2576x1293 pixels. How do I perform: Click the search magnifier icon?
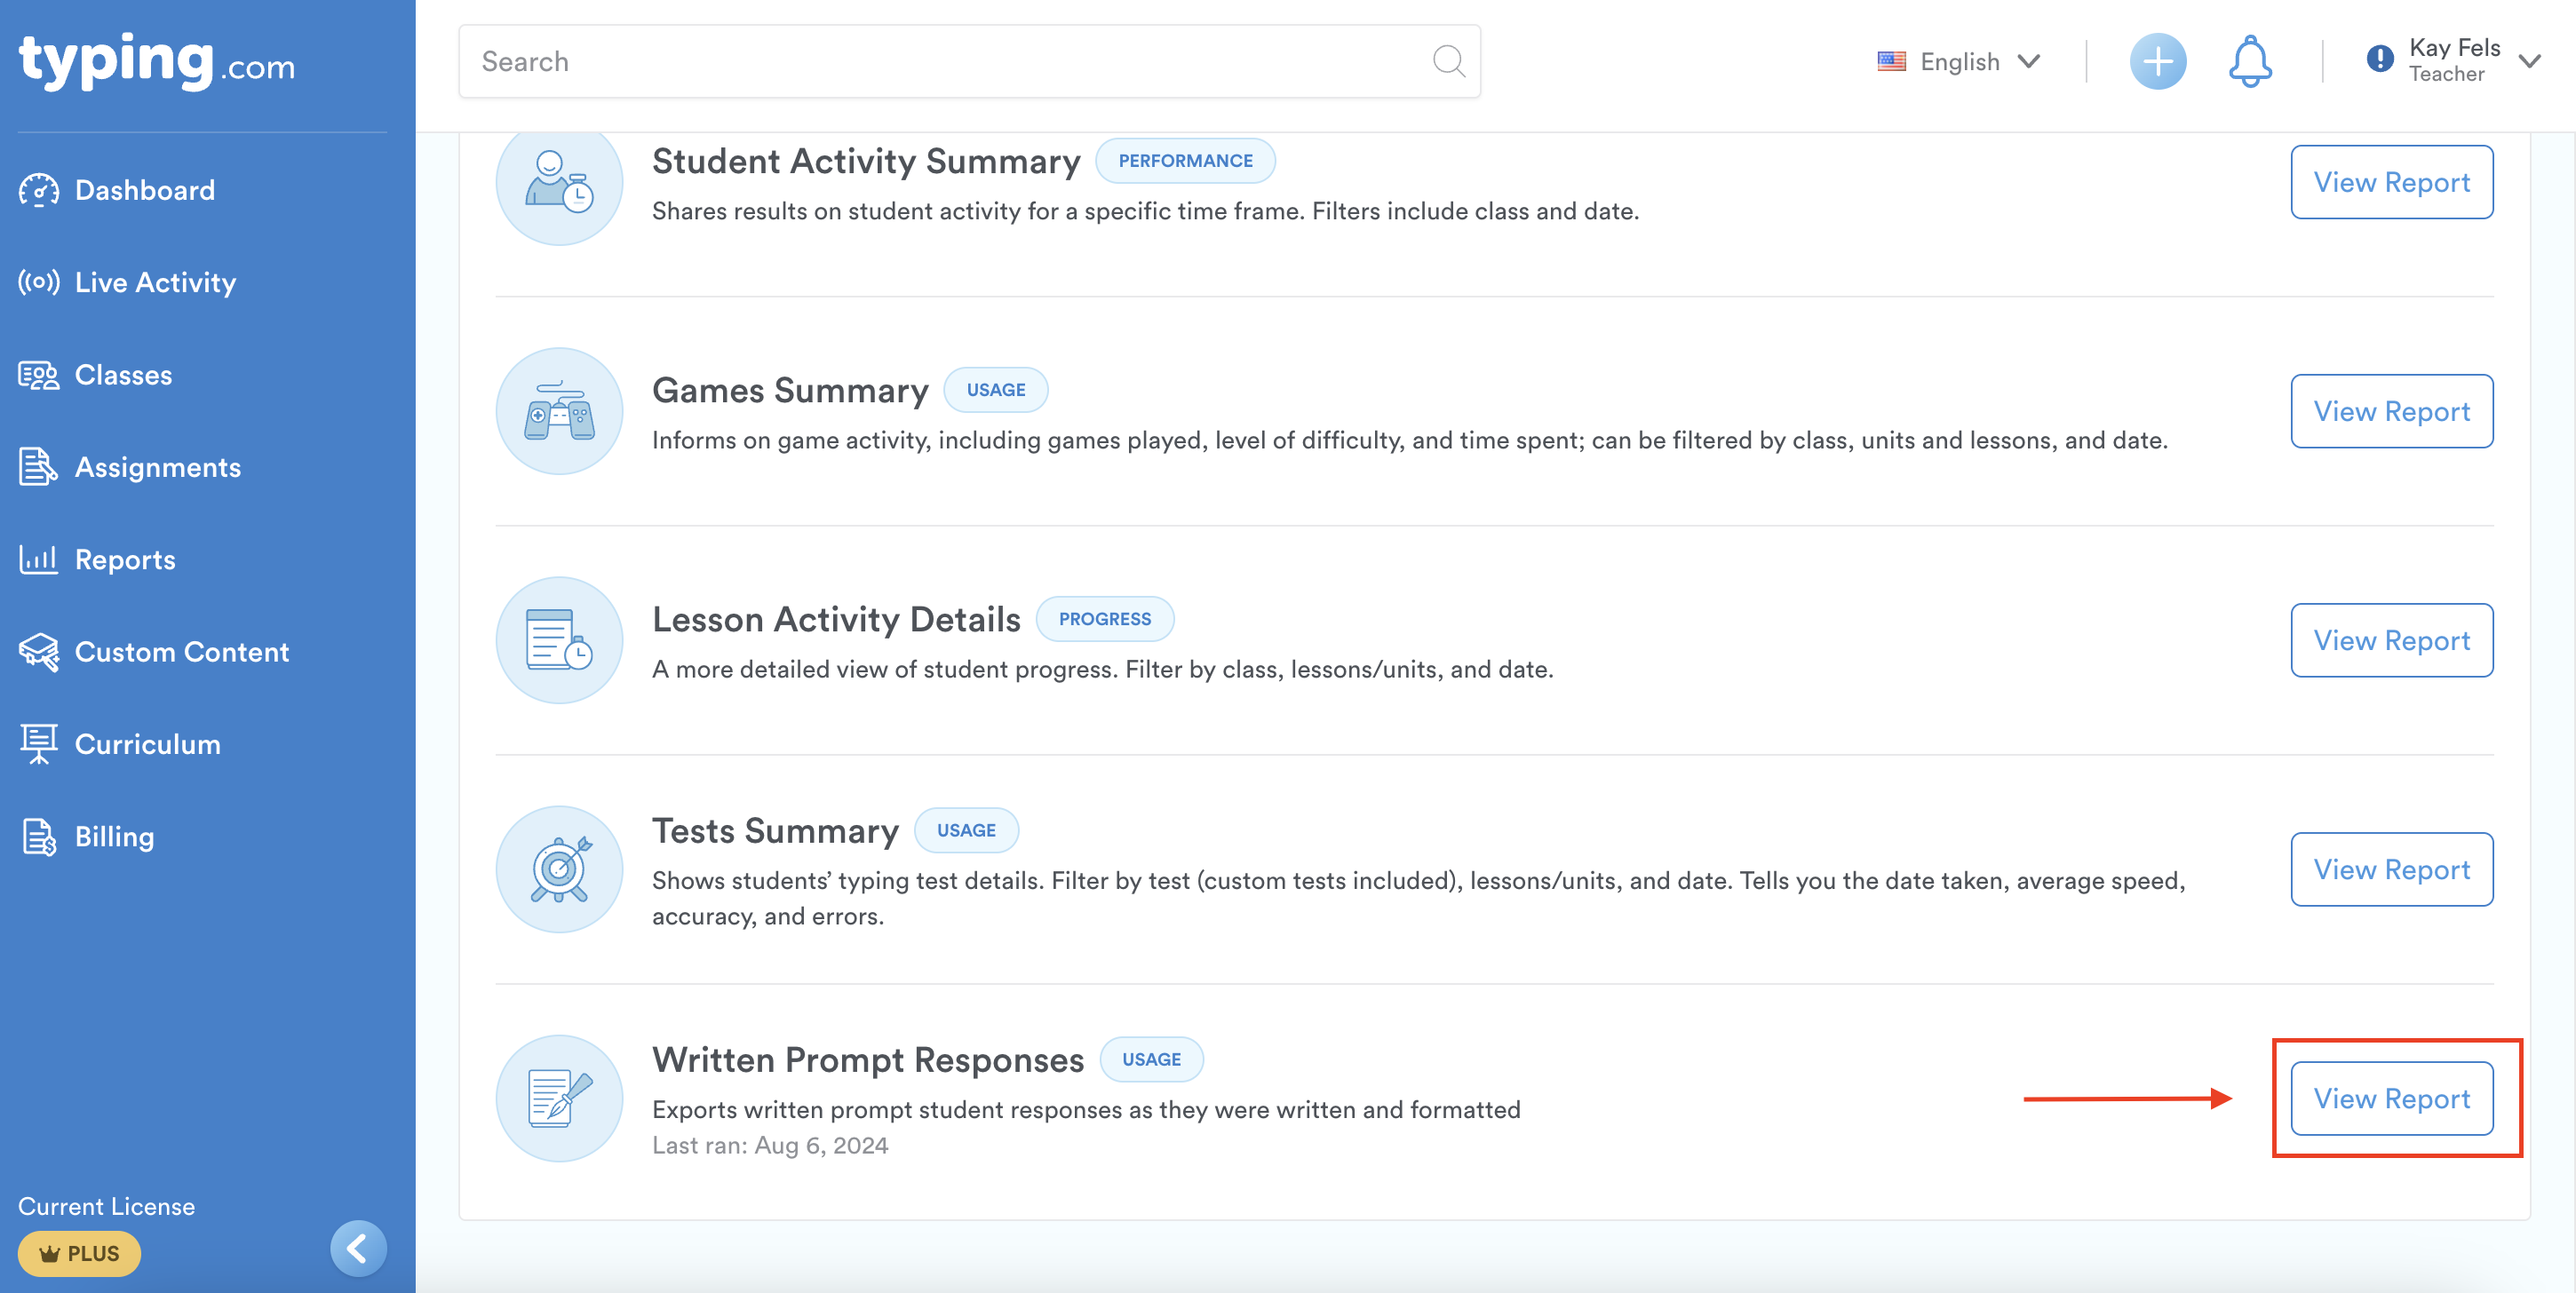click(1448, 62)
